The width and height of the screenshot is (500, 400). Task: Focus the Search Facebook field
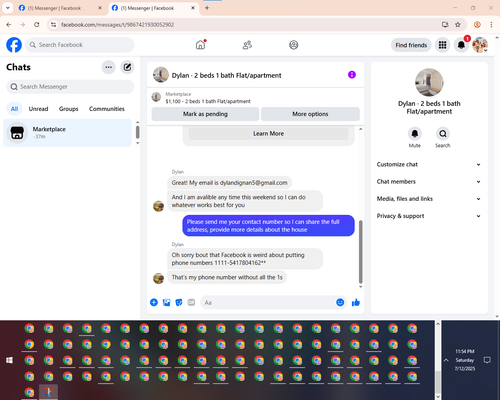[80, 45]
